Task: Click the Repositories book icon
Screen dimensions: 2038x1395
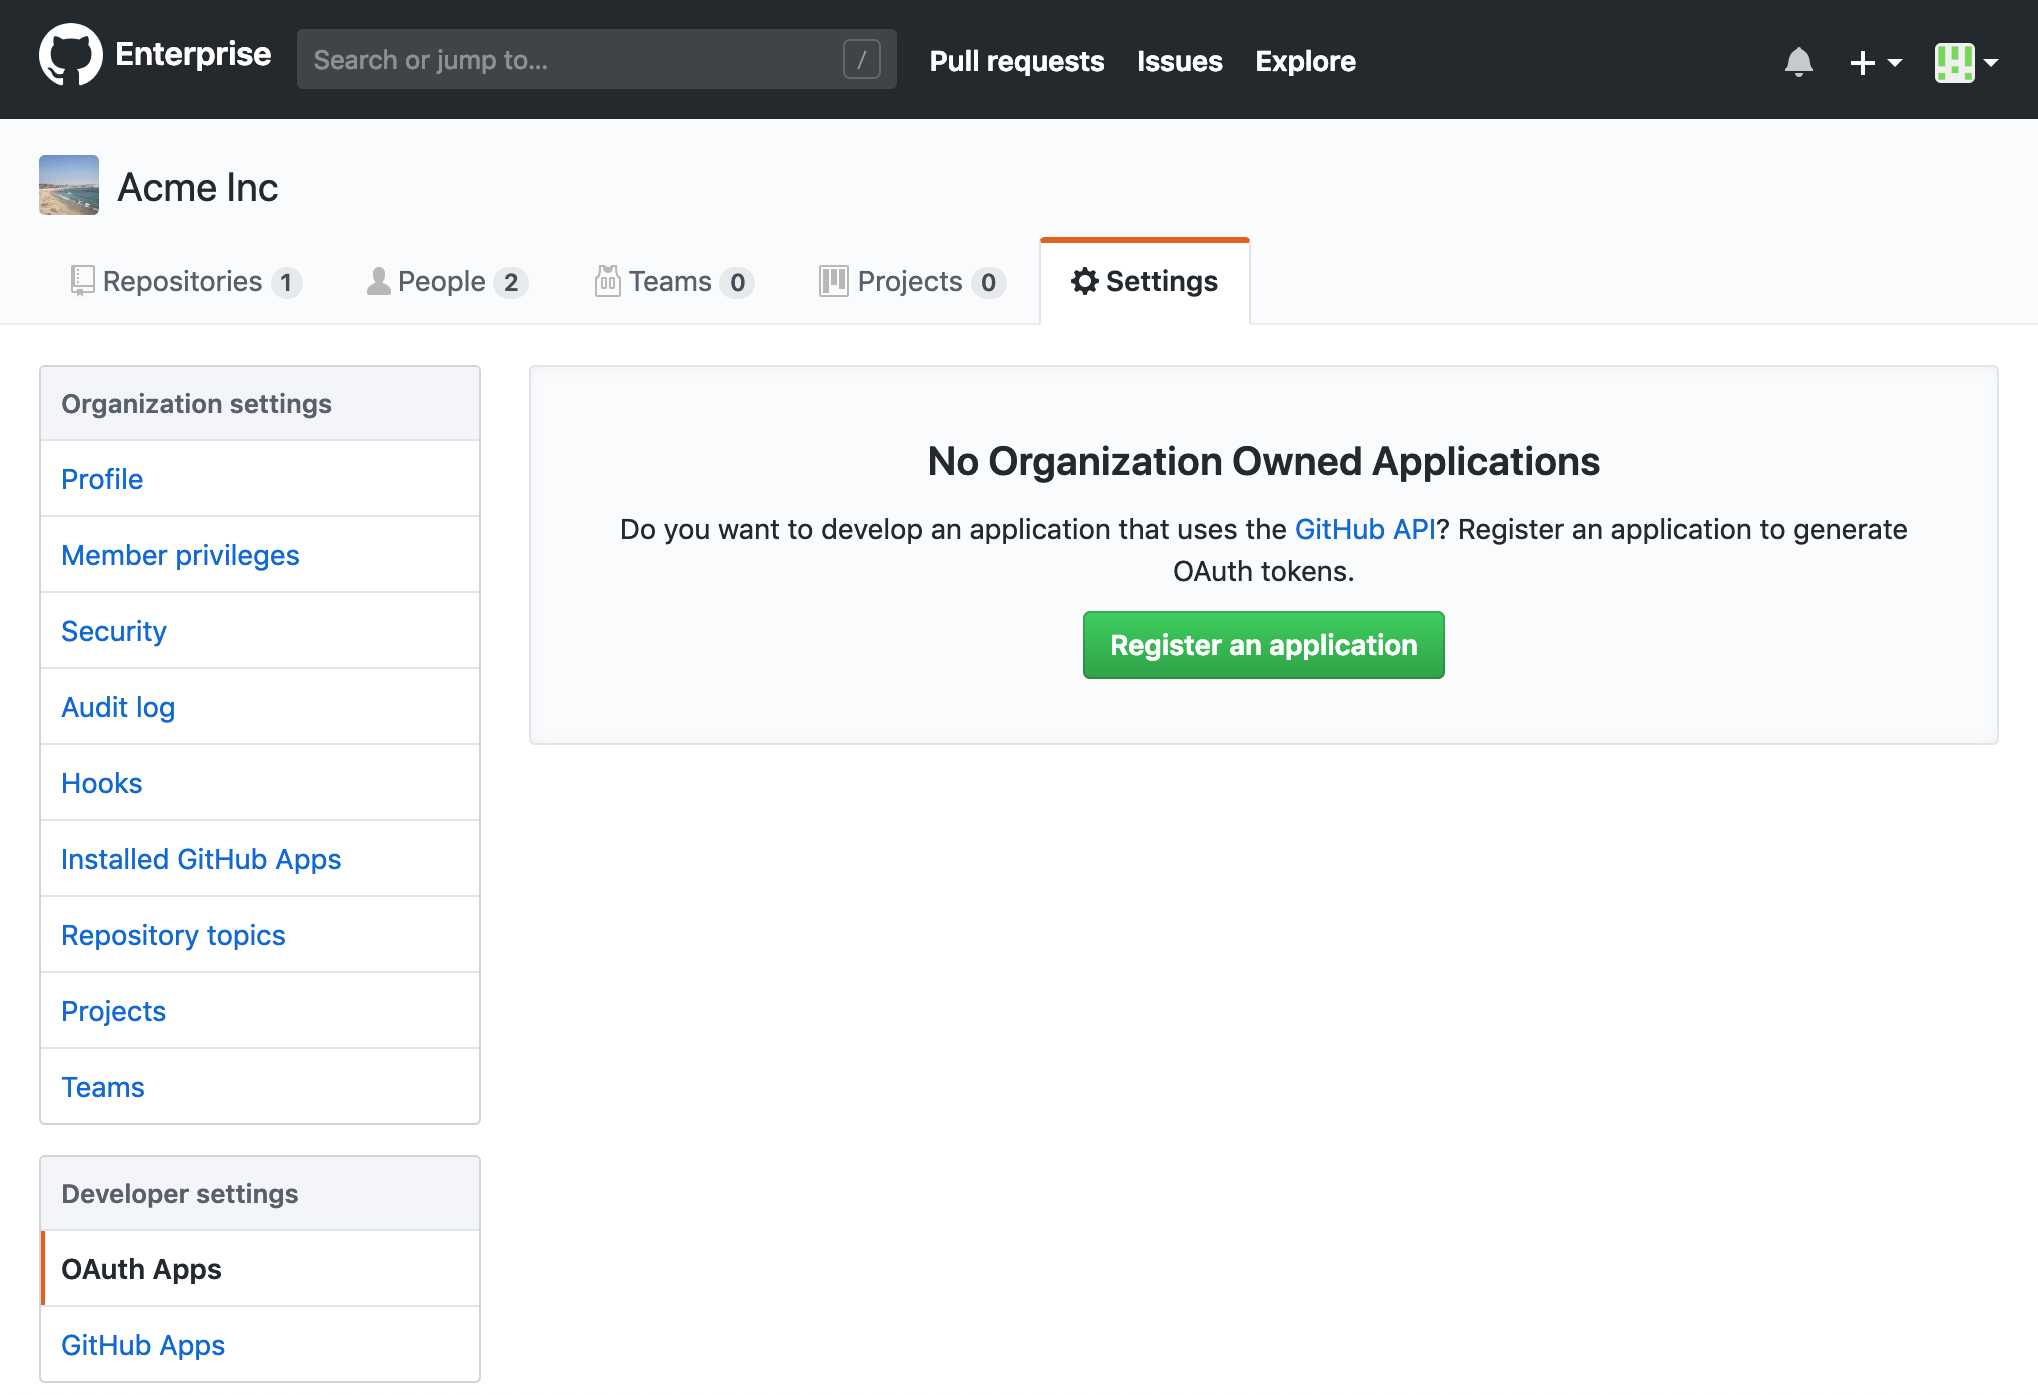Action: coord(82,281)
